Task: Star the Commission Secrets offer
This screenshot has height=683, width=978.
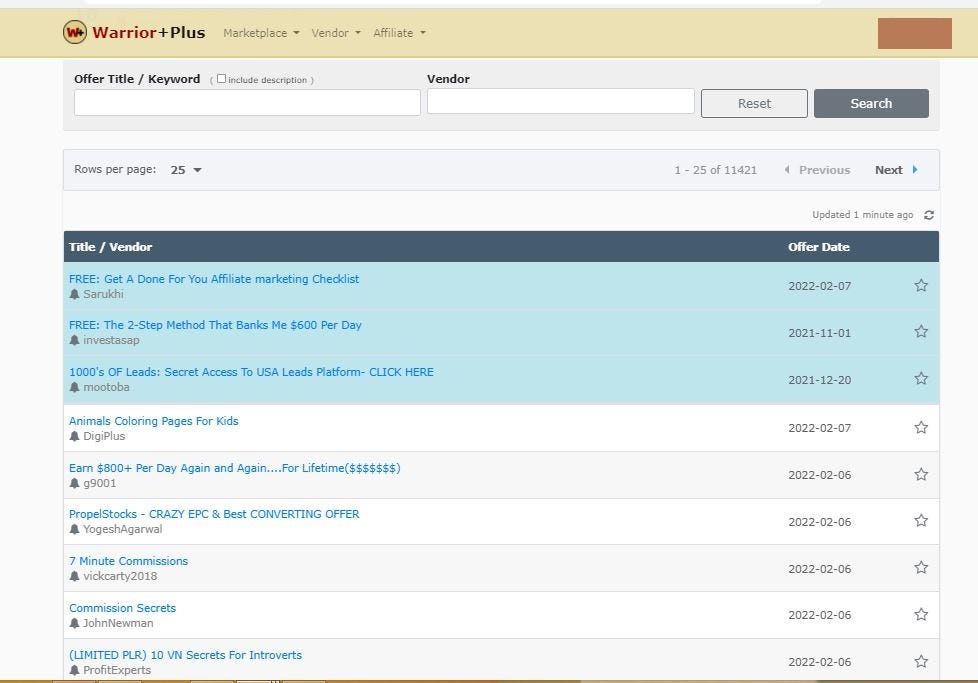Action: point(921,615)
